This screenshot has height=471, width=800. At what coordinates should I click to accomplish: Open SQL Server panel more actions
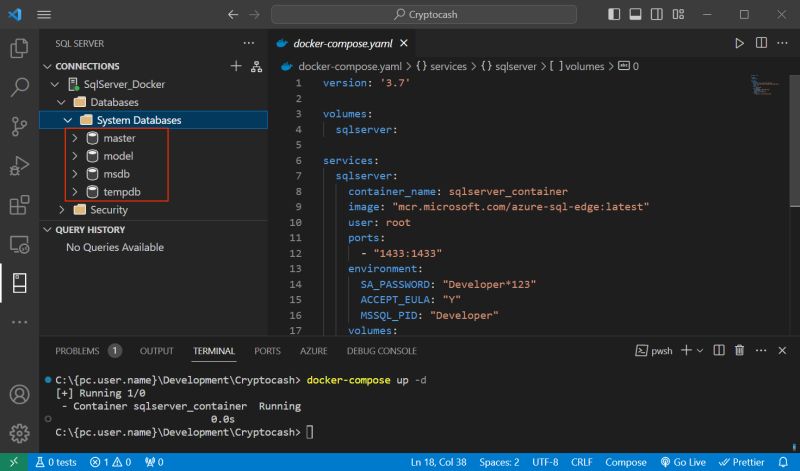[248, 43]
